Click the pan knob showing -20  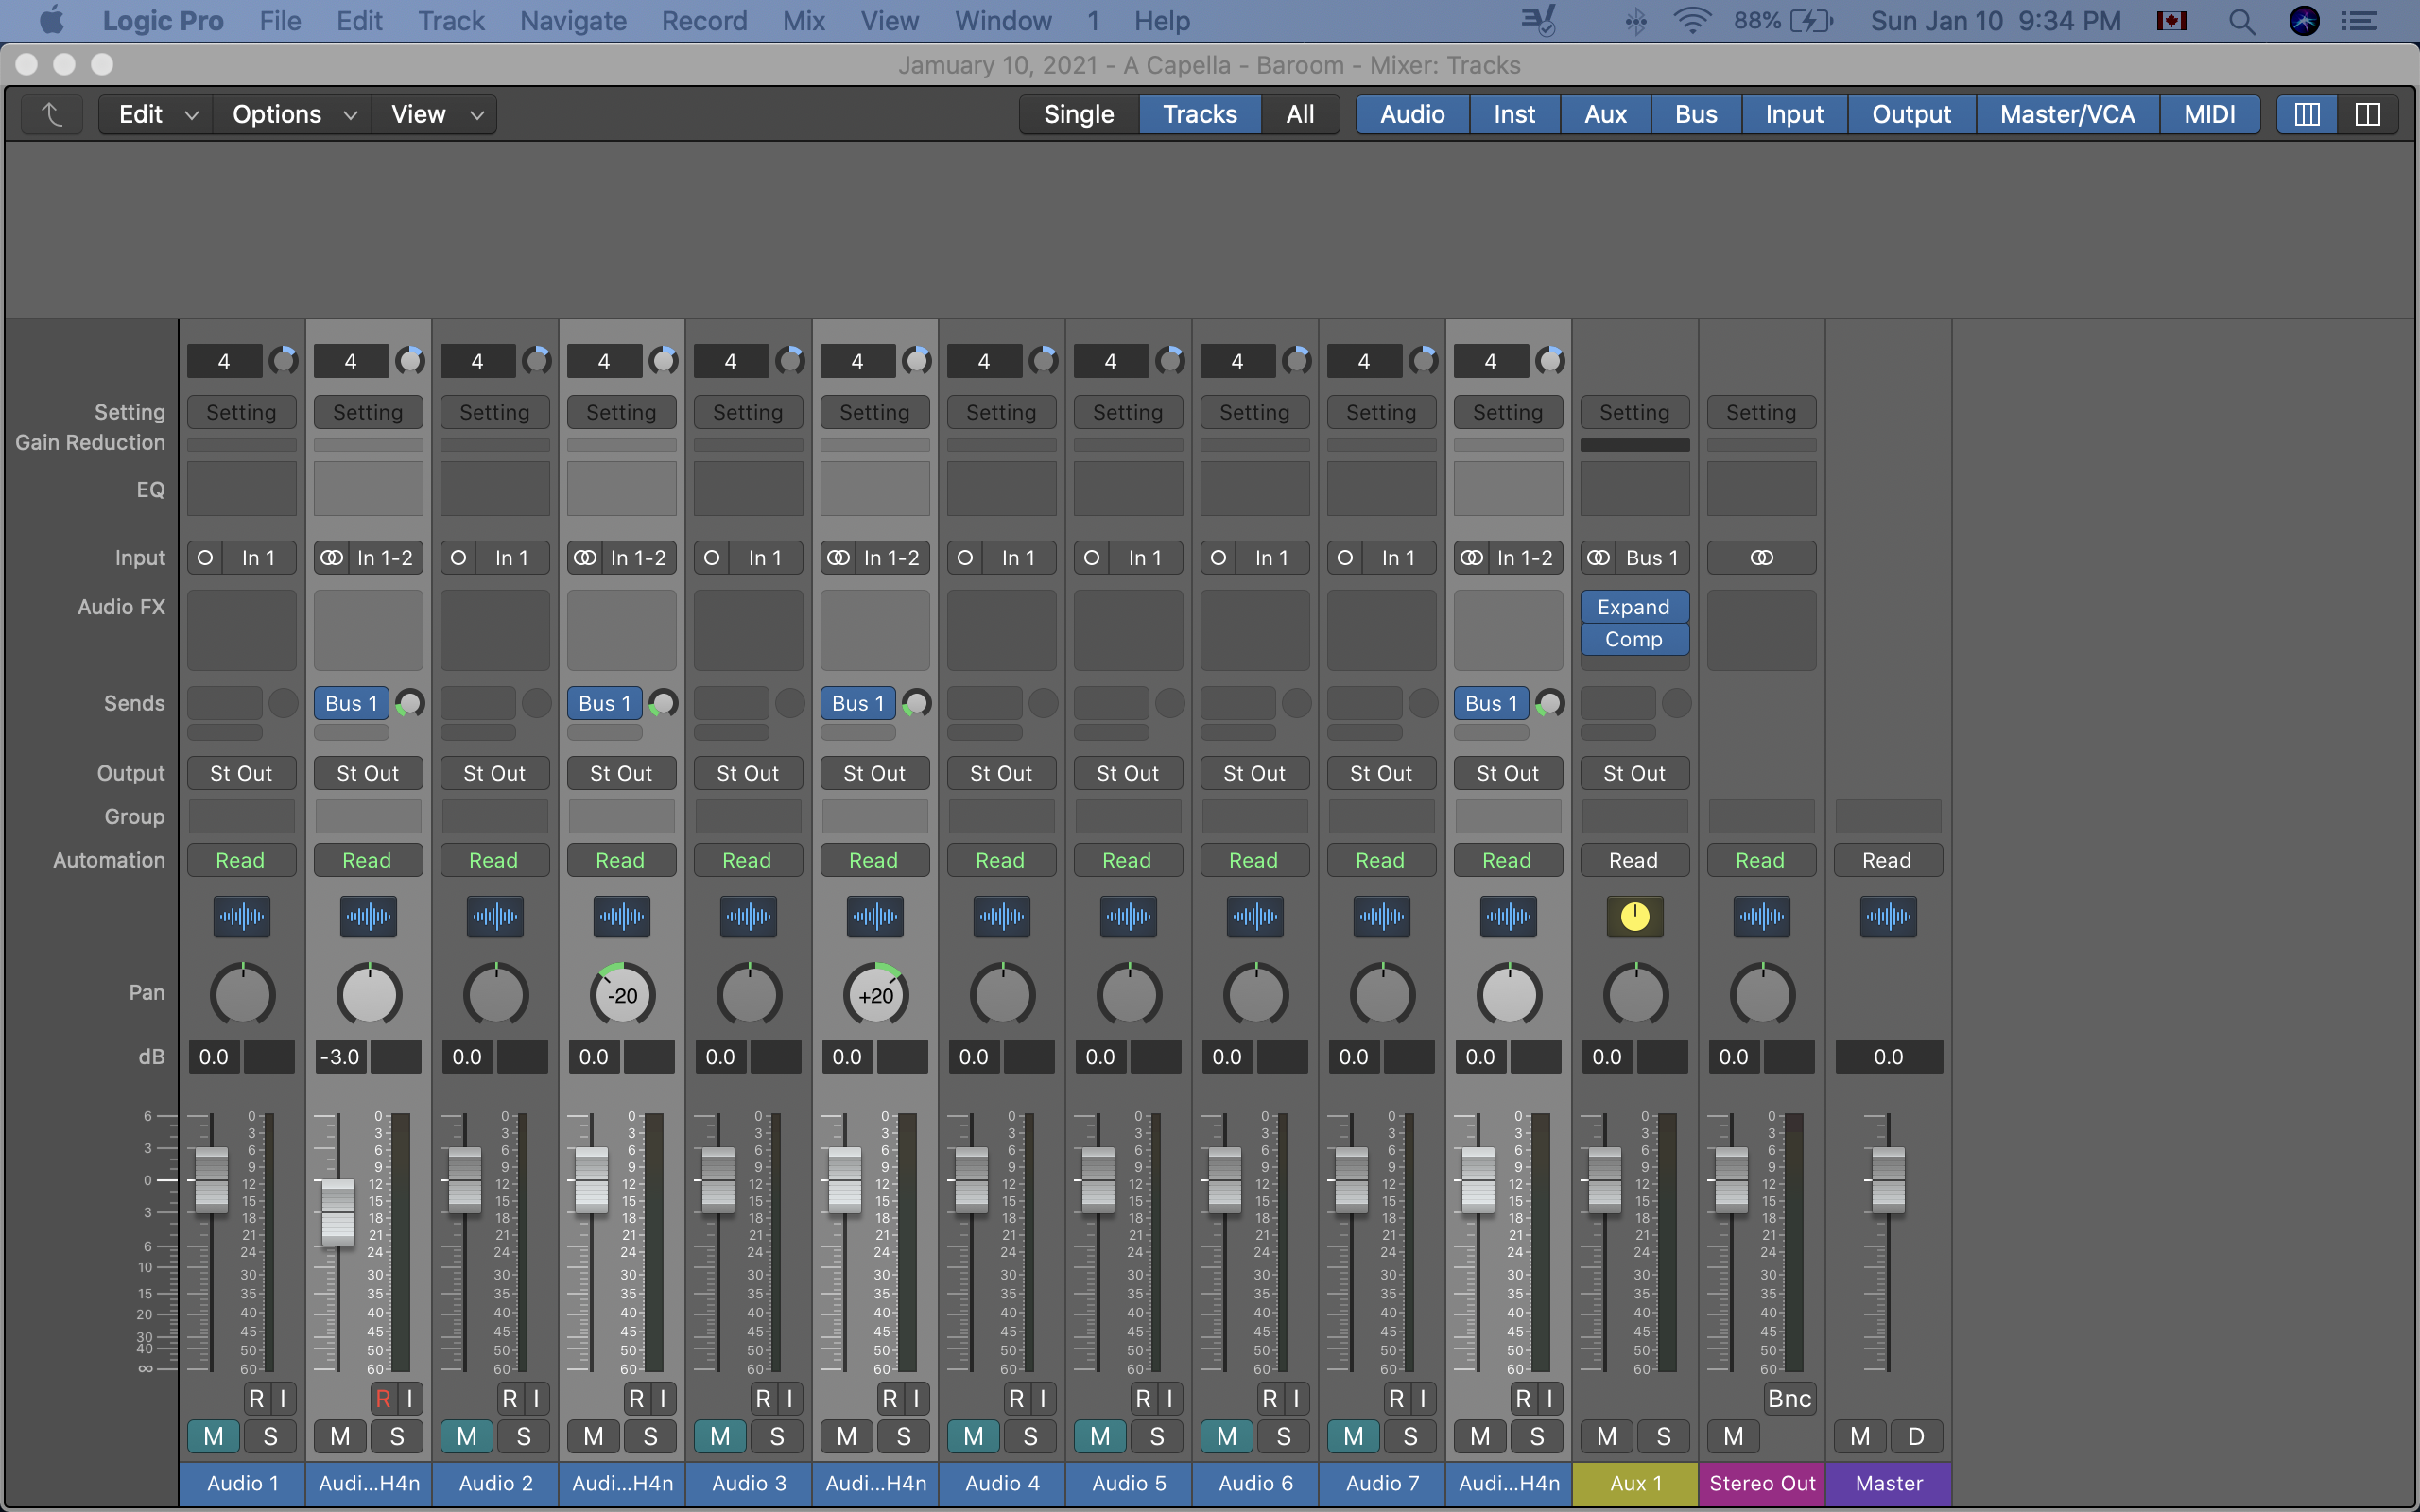(x=622, y=995)
